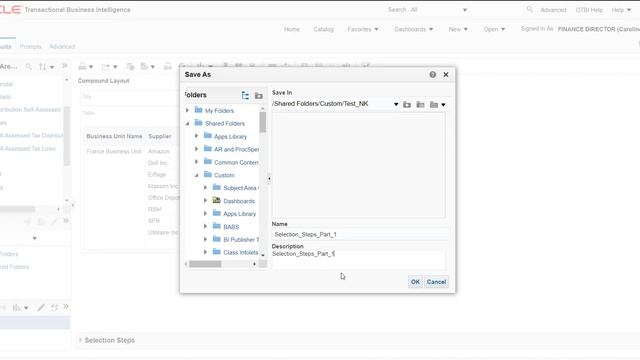Viewport: 640px width, 360px height.
Task: Open the header Help menu
Action: [621, 10]
